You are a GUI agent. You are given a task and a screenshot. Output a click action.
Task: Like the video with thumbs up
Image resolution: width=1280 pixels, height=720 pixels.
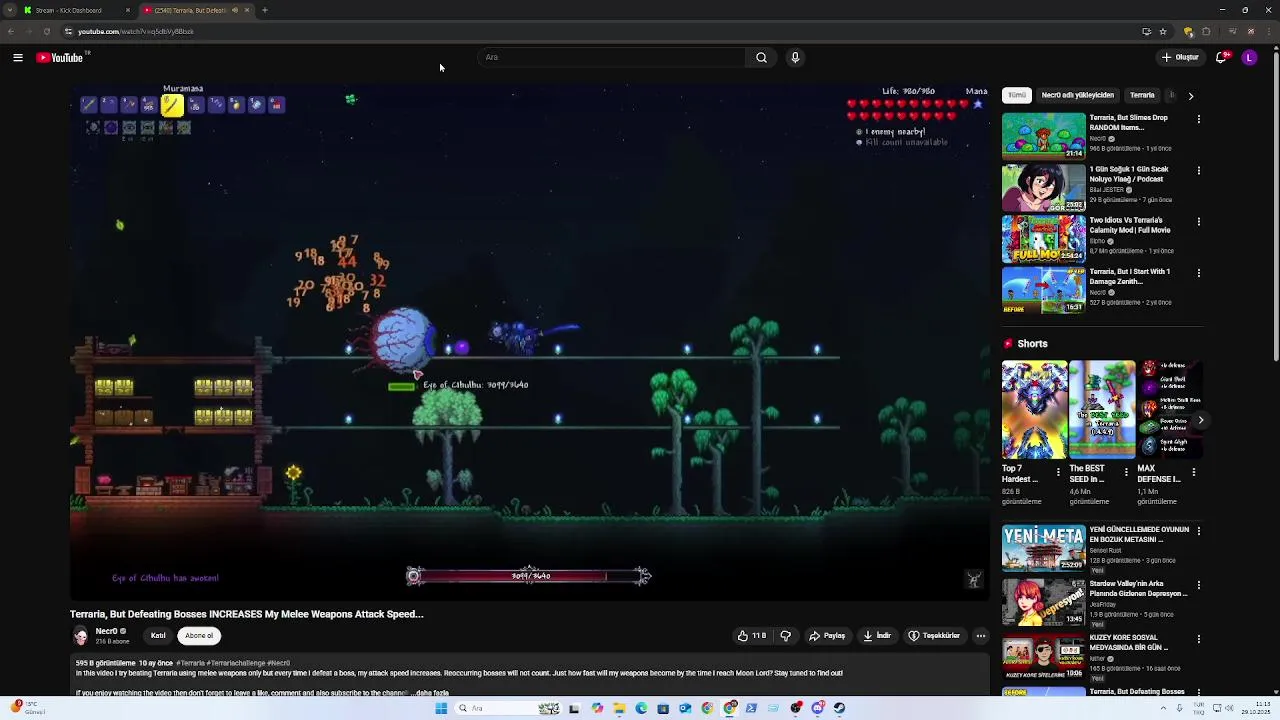tap(751, 636)
